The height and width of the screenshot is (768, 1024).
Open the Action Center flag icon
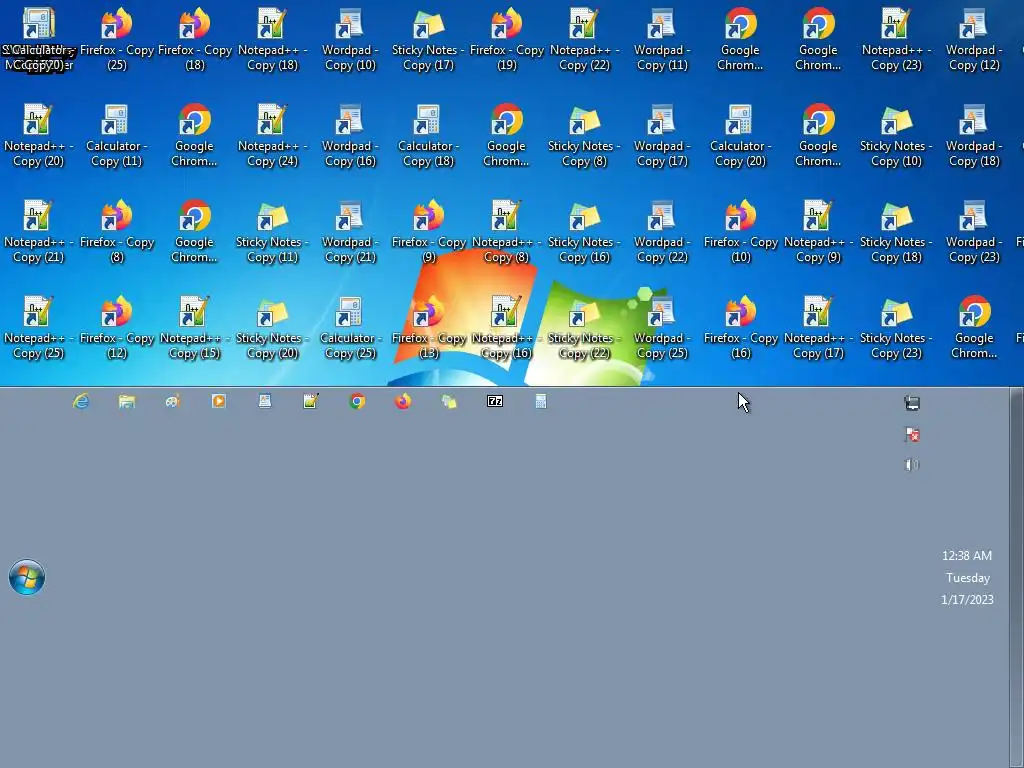[x=912, y=434]
